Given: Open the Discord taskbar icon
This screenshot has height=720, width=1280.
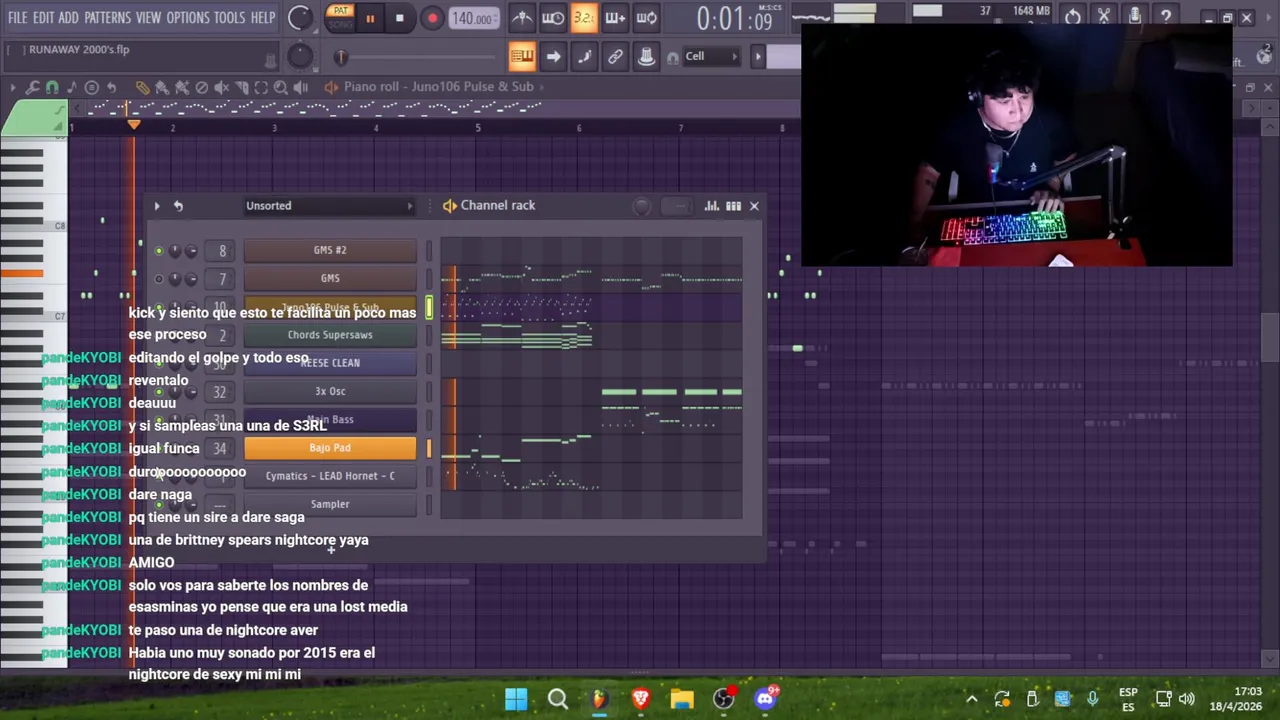Looking at the screenshot, I should click(x=765, y=699).
